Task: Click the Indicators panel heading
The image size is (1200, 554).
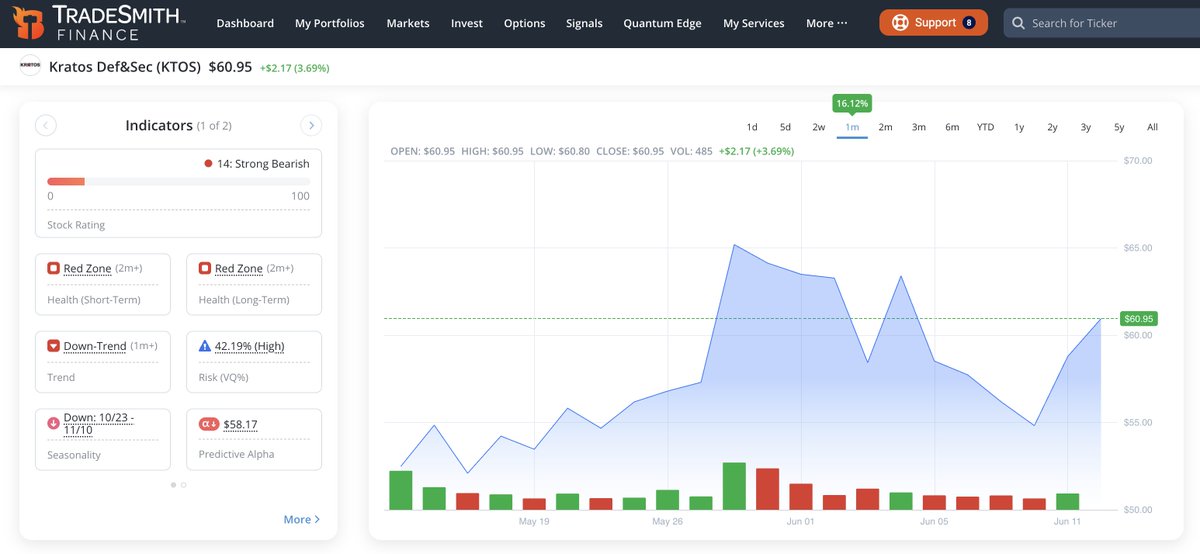Action: 159,125
